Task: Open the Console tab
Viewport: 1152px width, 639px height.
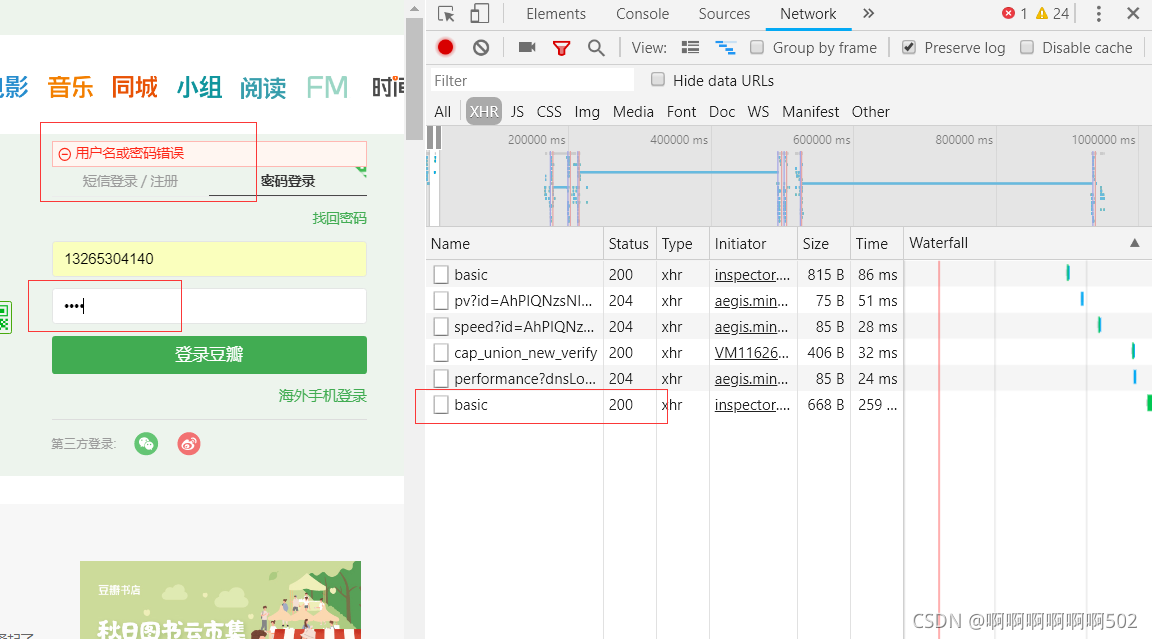Action: click(x=642, y=14)
